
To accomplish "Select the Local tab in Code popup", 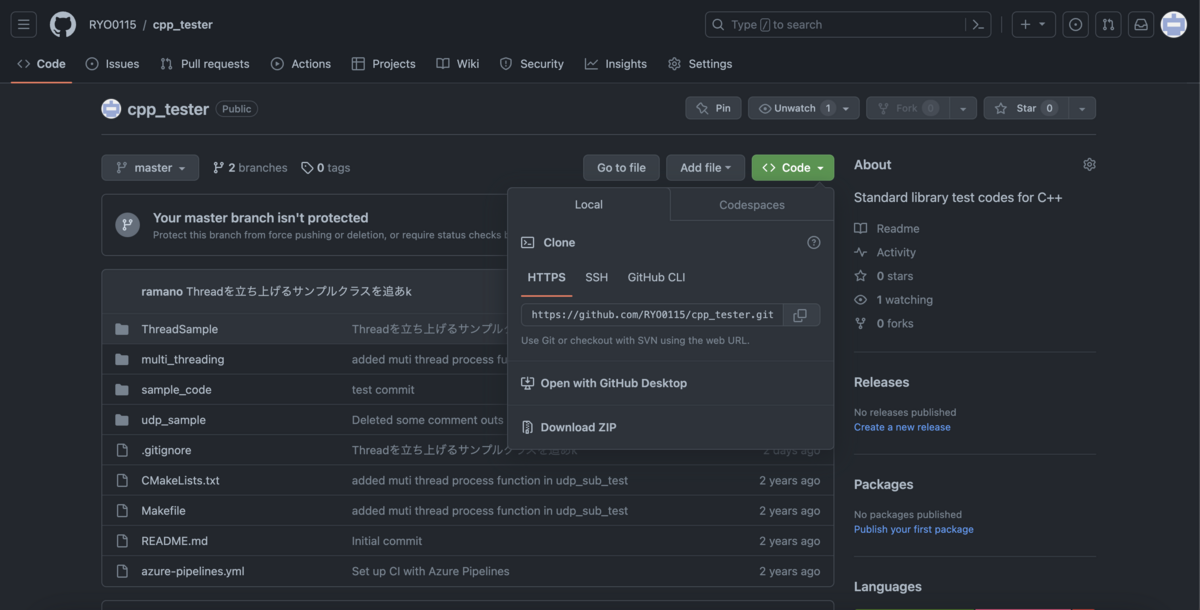I will click(x=589, y=205).
